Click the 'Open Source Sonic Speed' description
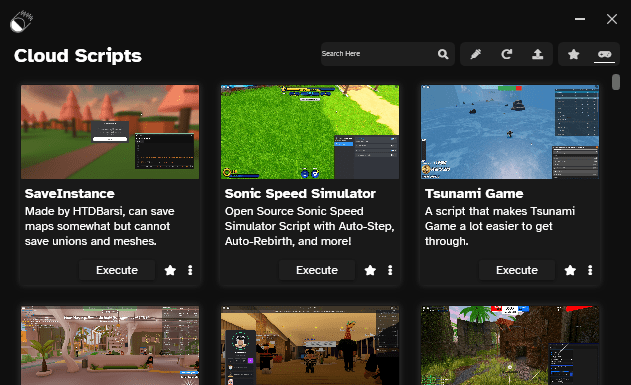Viewport: 631px width, 385px height. pos(309,226)
